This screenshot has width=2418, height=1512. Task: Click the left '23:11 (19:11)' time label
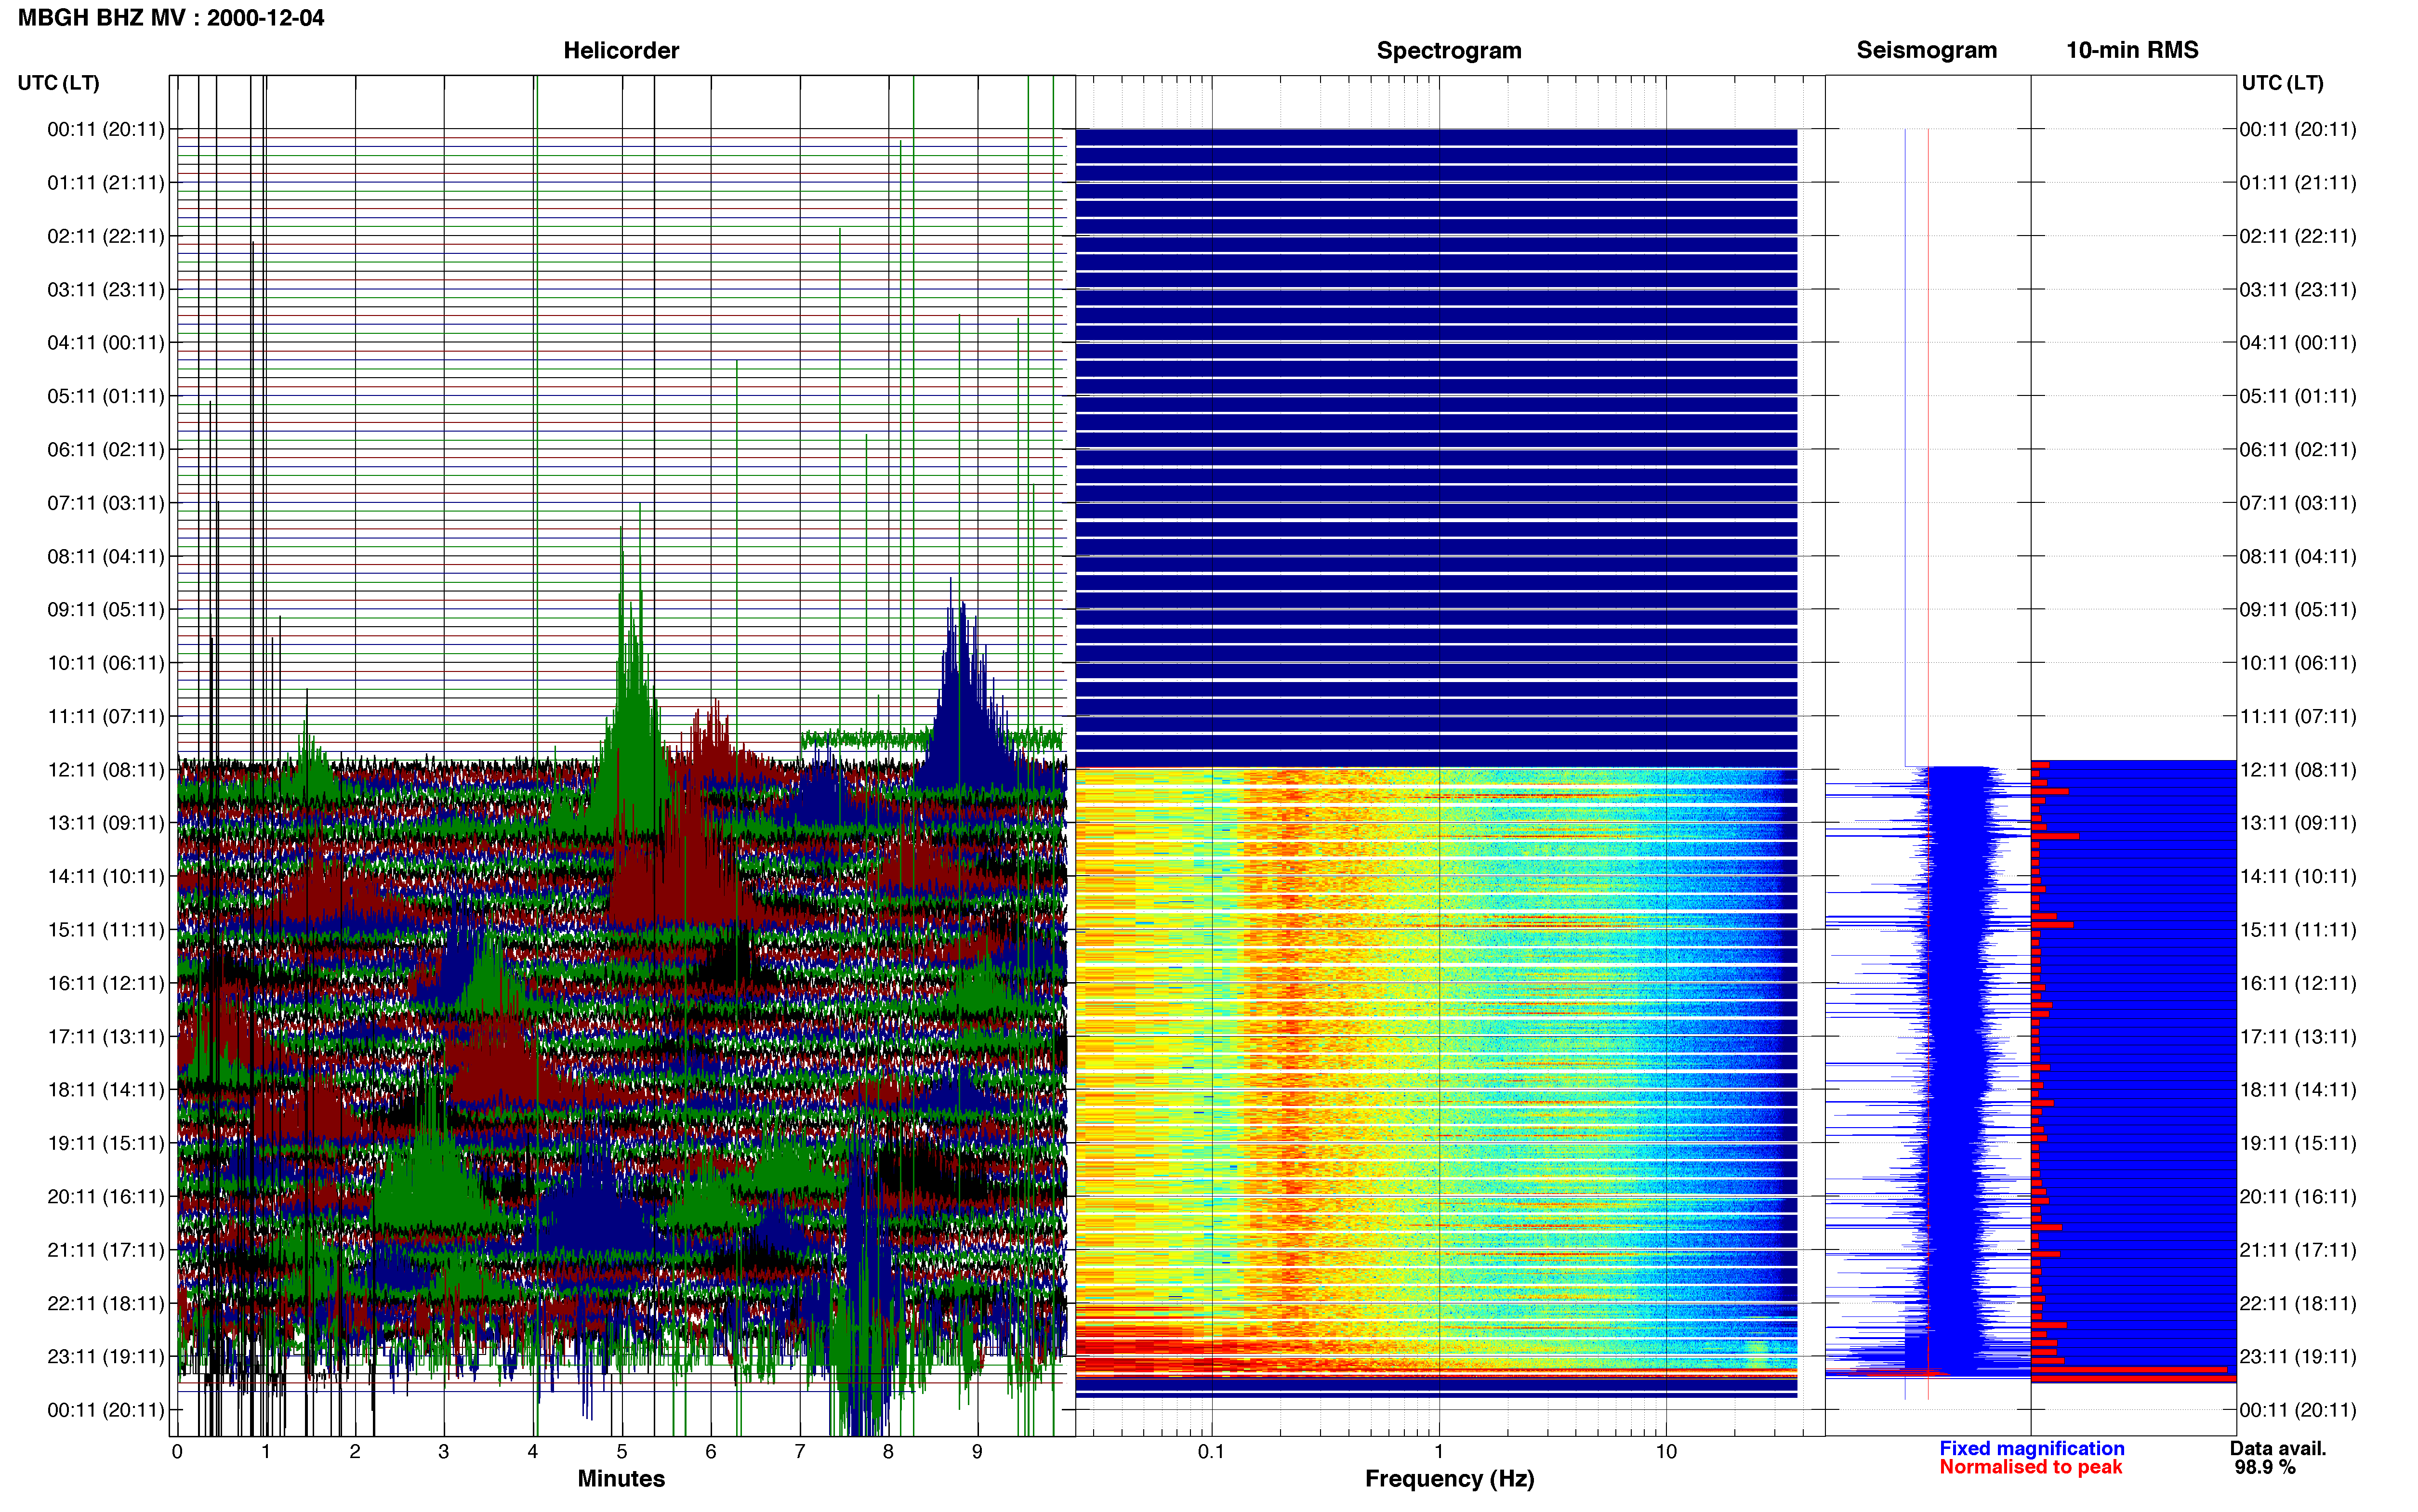pyautogui.click(x=106, y=1357)
